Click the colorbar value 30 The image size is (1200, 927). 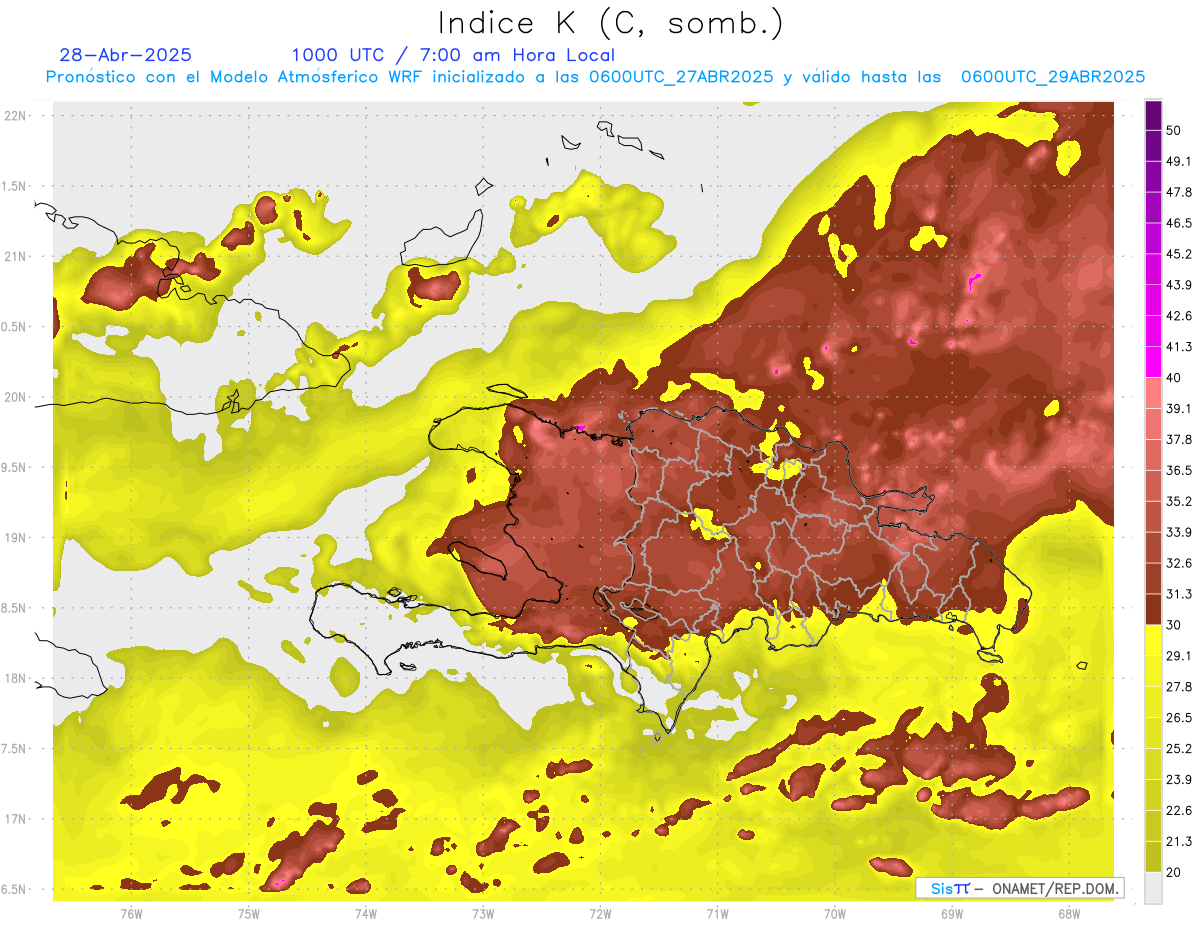(1174, 625)
